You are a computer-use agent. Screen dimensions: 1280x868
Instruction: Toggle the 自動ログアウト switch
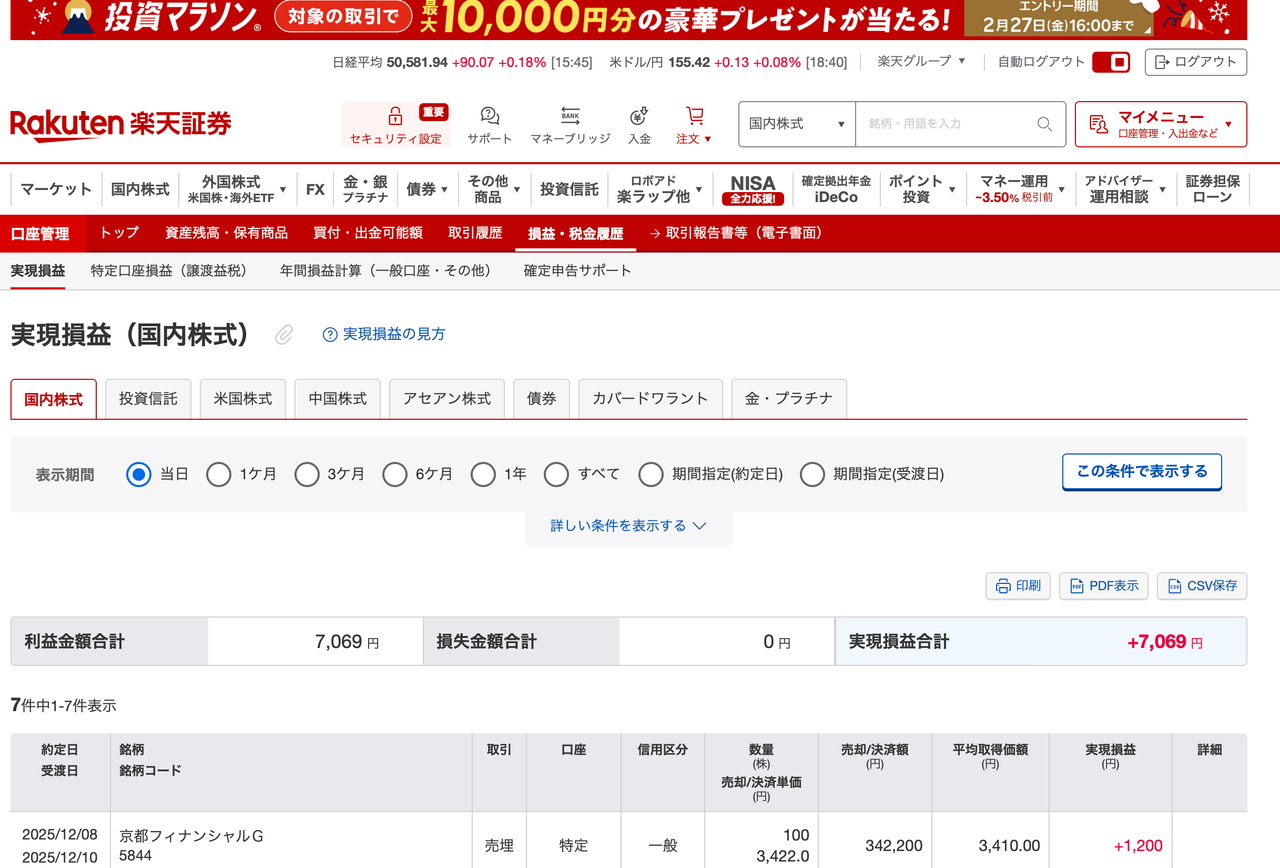pos(1111,60)
